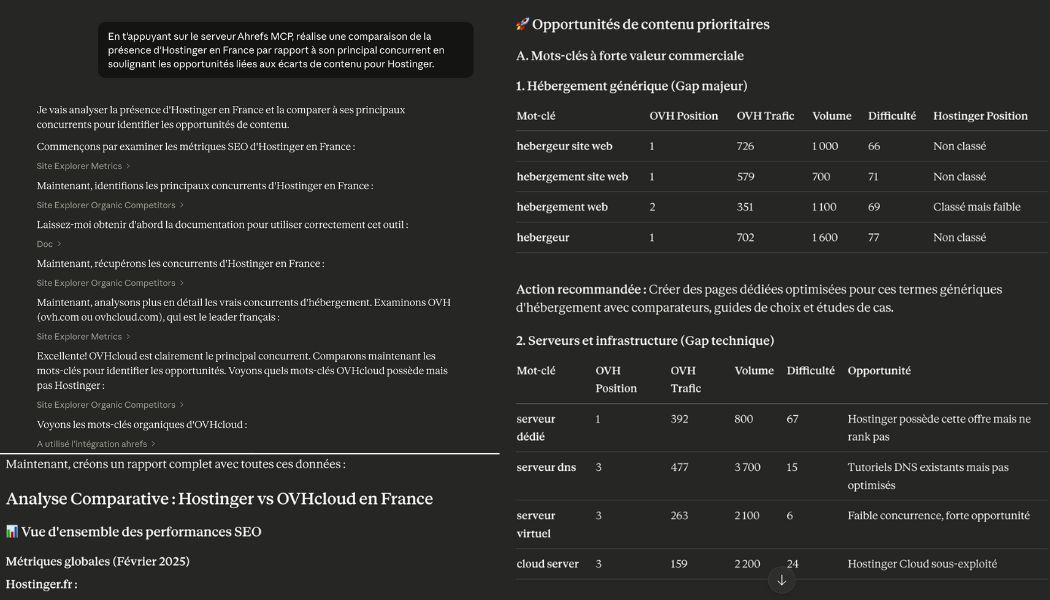Click the scroll-to-bottom arrow button
1050x600 pixels.
coord(781,579)
